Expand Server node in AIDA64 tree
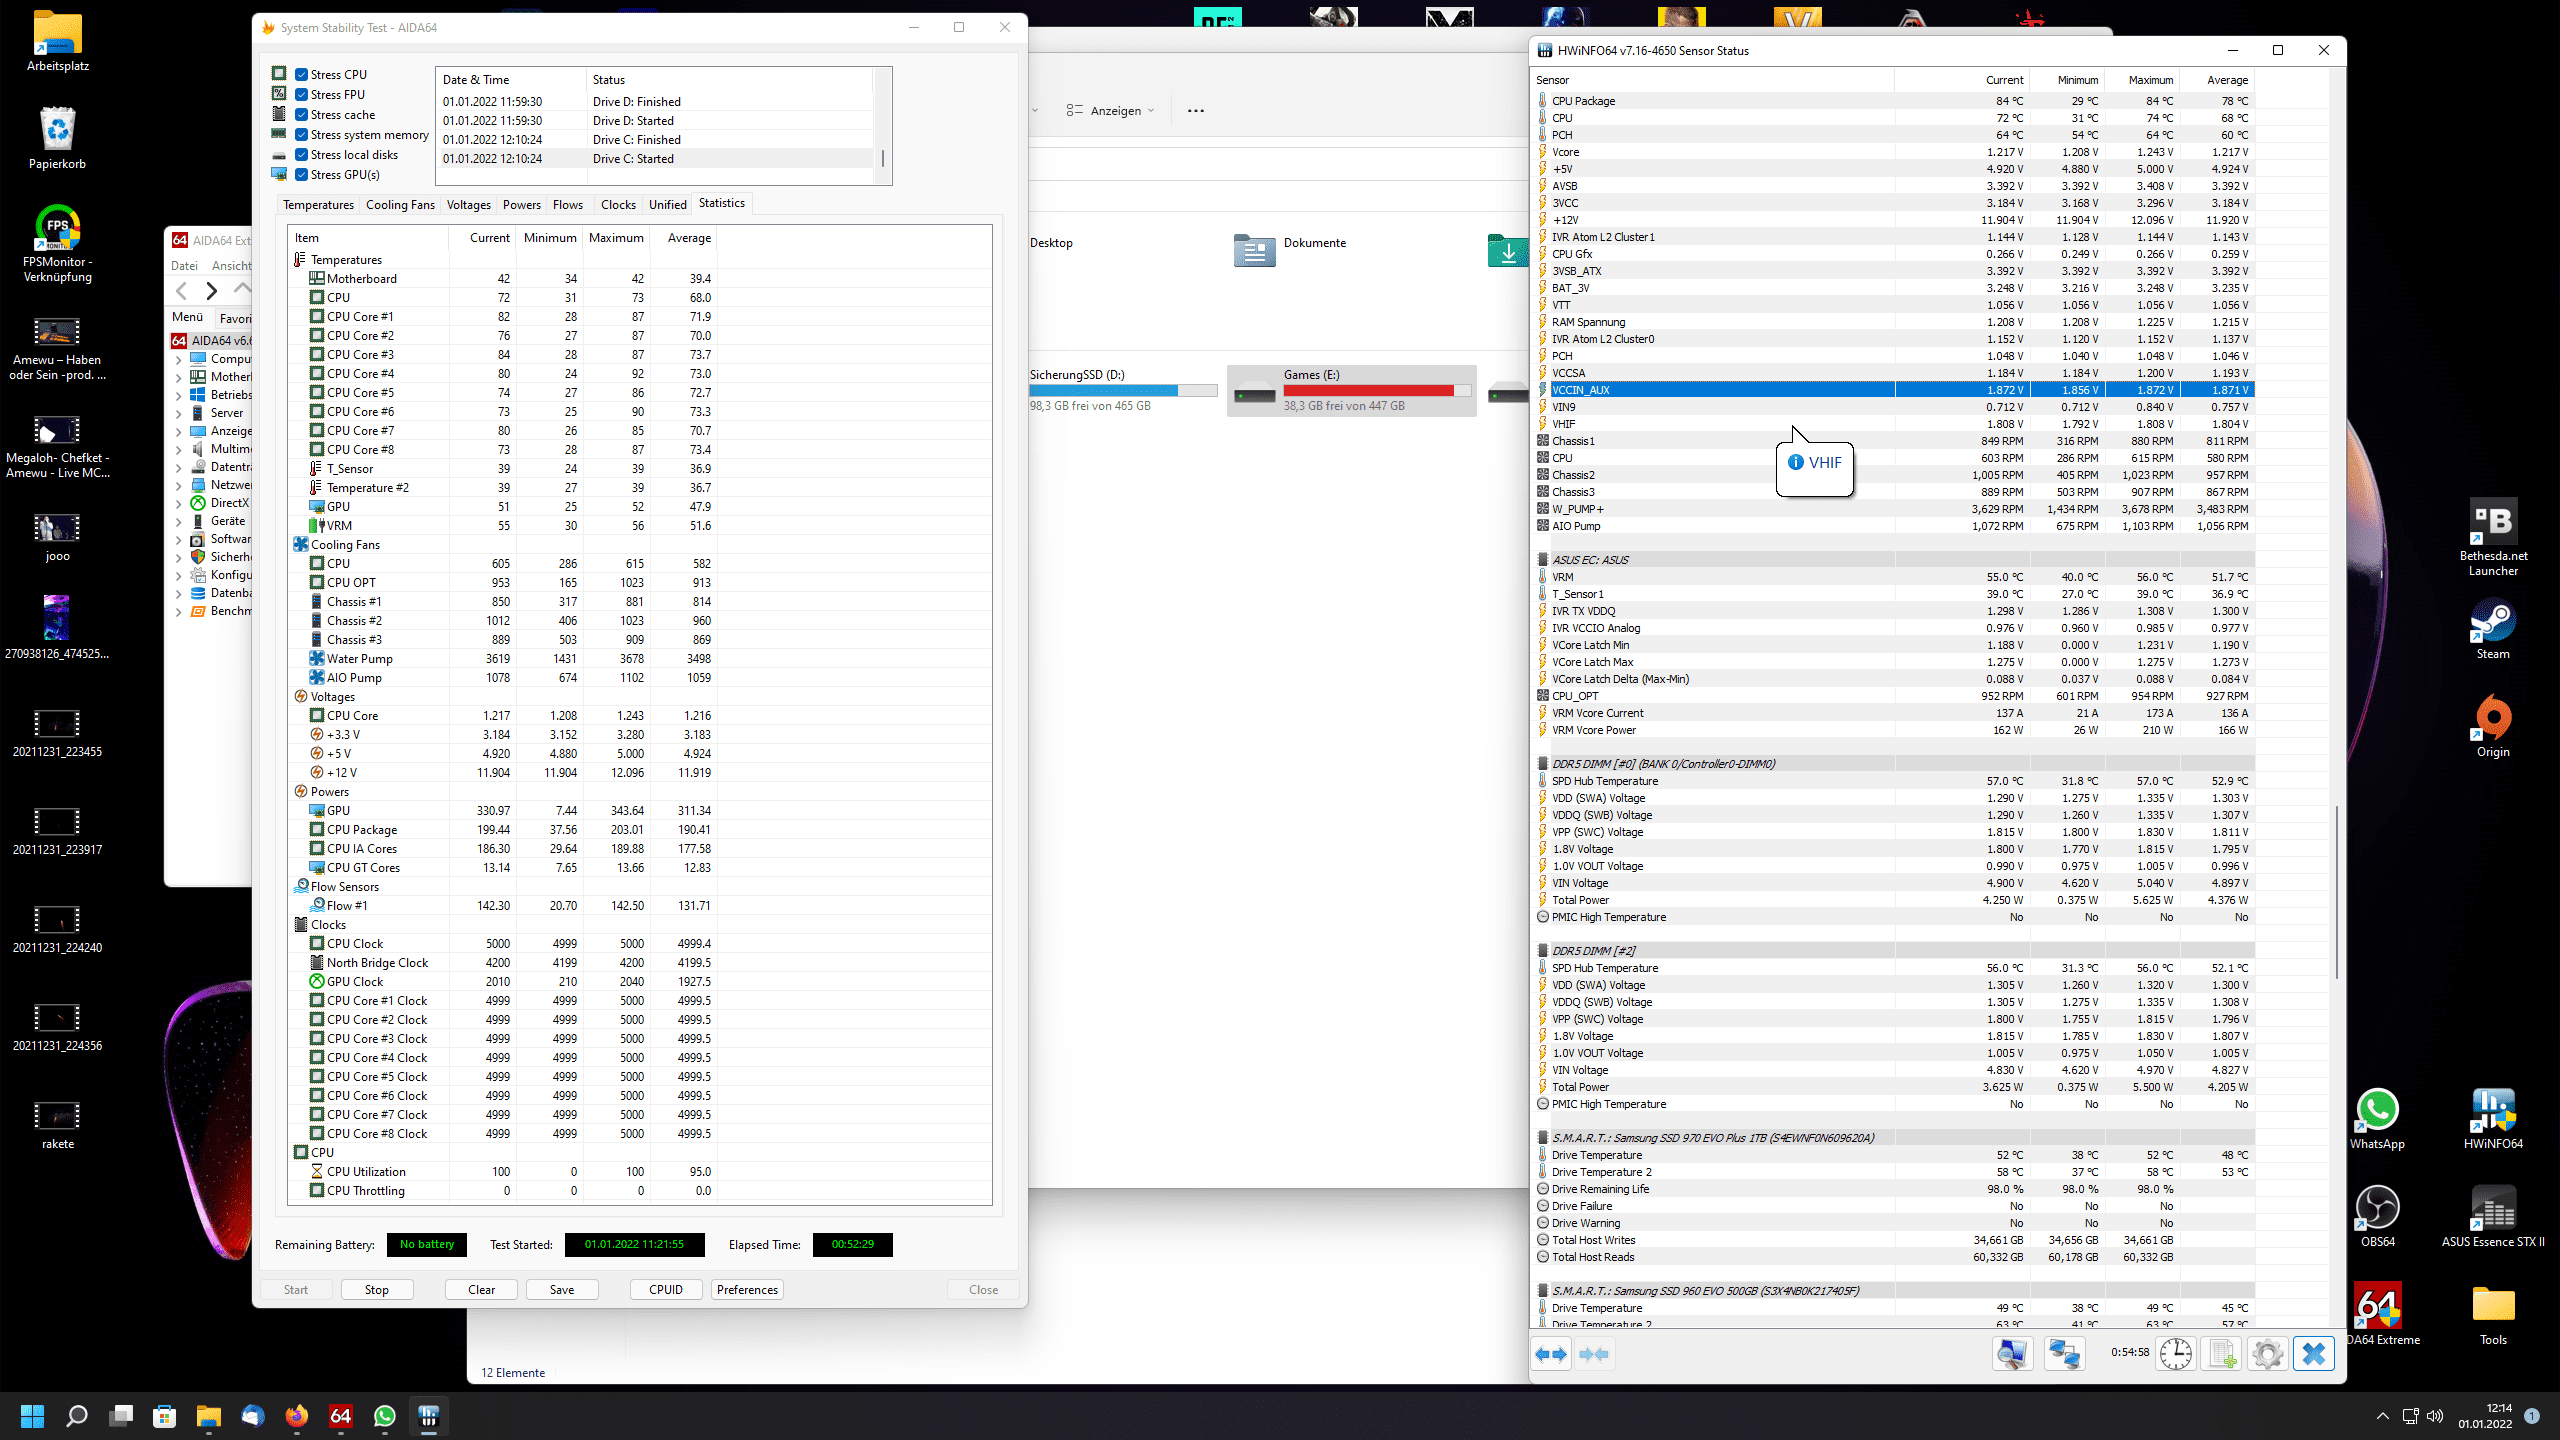This screenshot has width=2560, height=1440. coord(179,414)
